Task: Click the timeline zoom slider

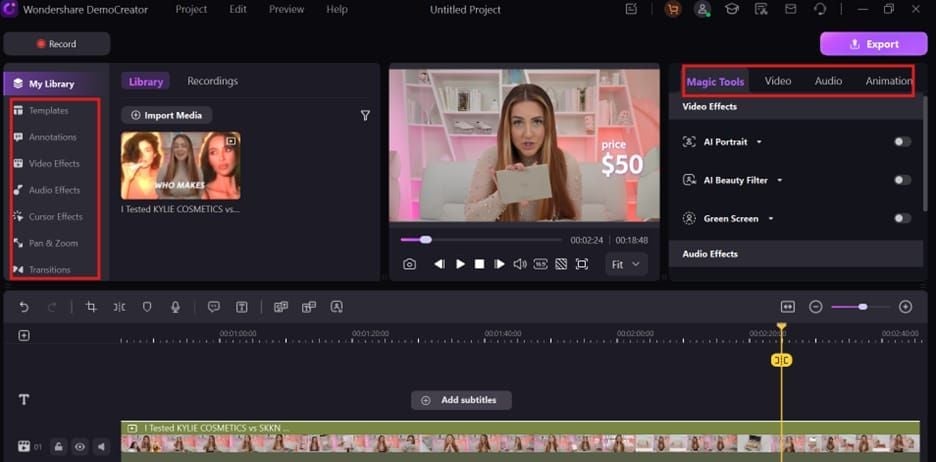Action: (x=860, y=307)
